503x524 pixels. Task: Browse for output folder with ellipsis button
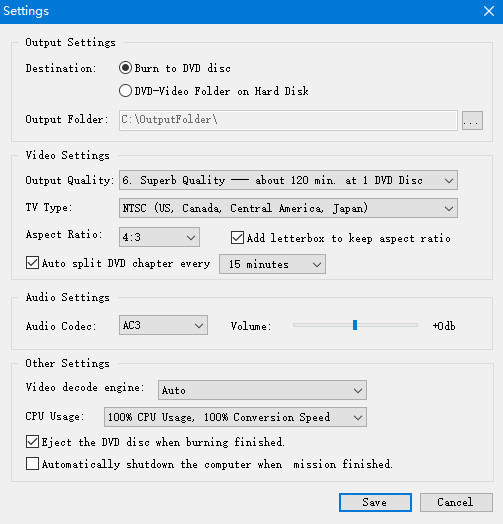(x=472, y=120)
